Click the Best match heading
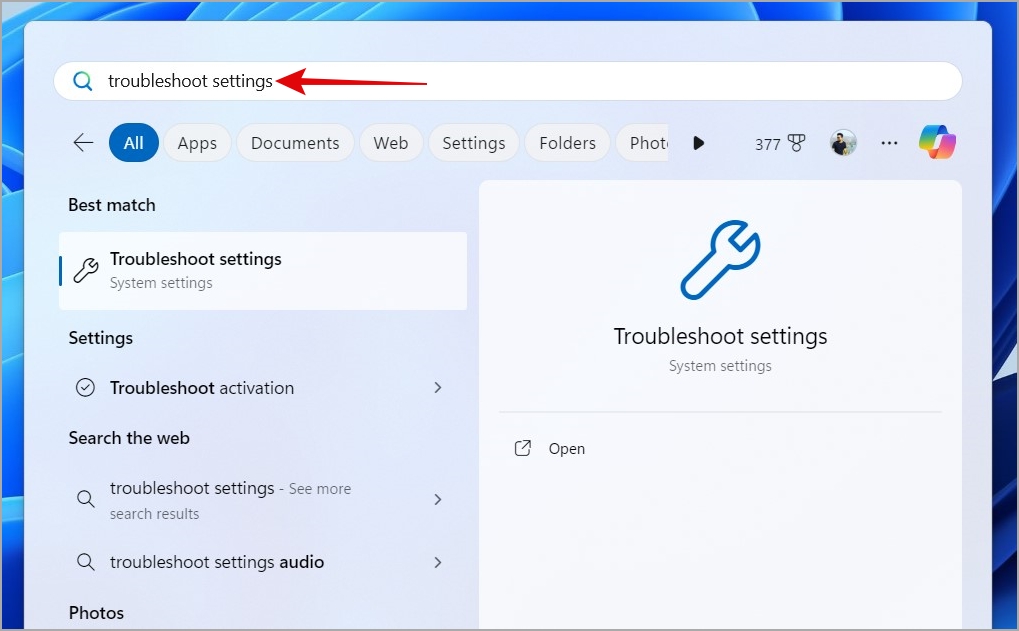The width and height of the screenshot is (1019, 631). click(112, 205)
